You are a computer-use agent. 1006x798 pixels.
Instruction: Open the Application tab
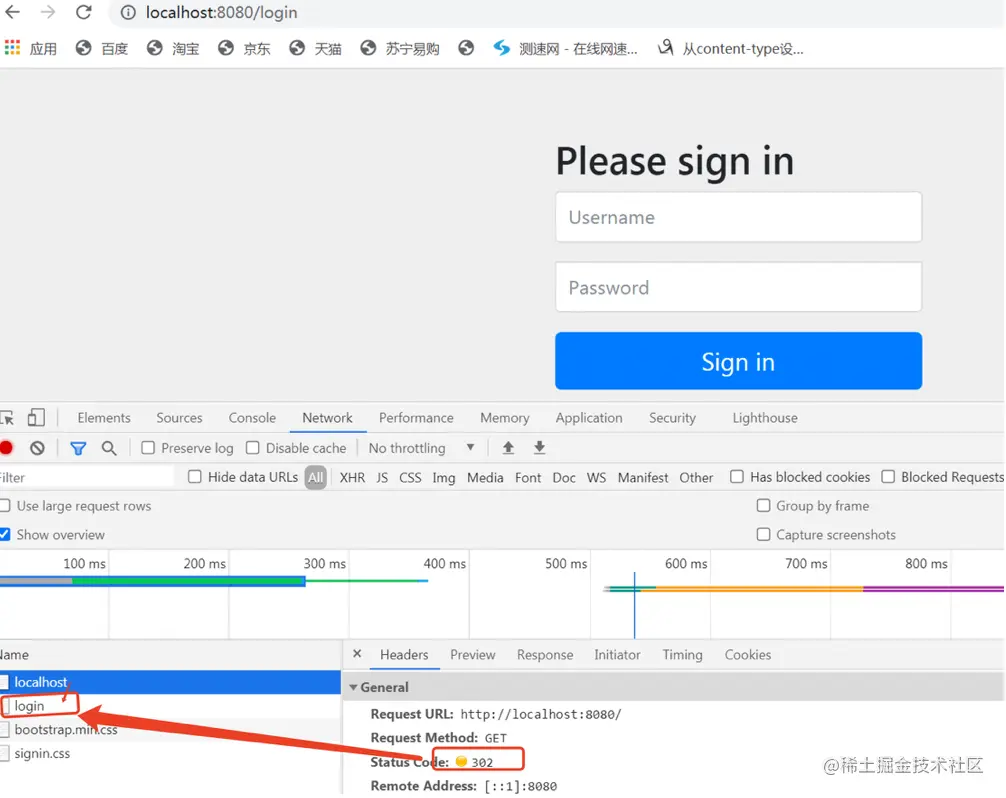(589, 418)
